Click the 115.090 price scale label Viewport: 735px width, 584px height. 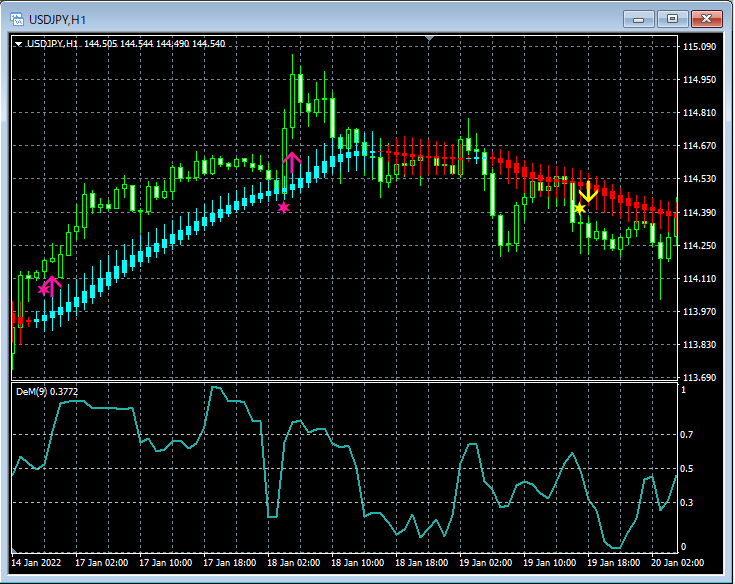(699, 47)
